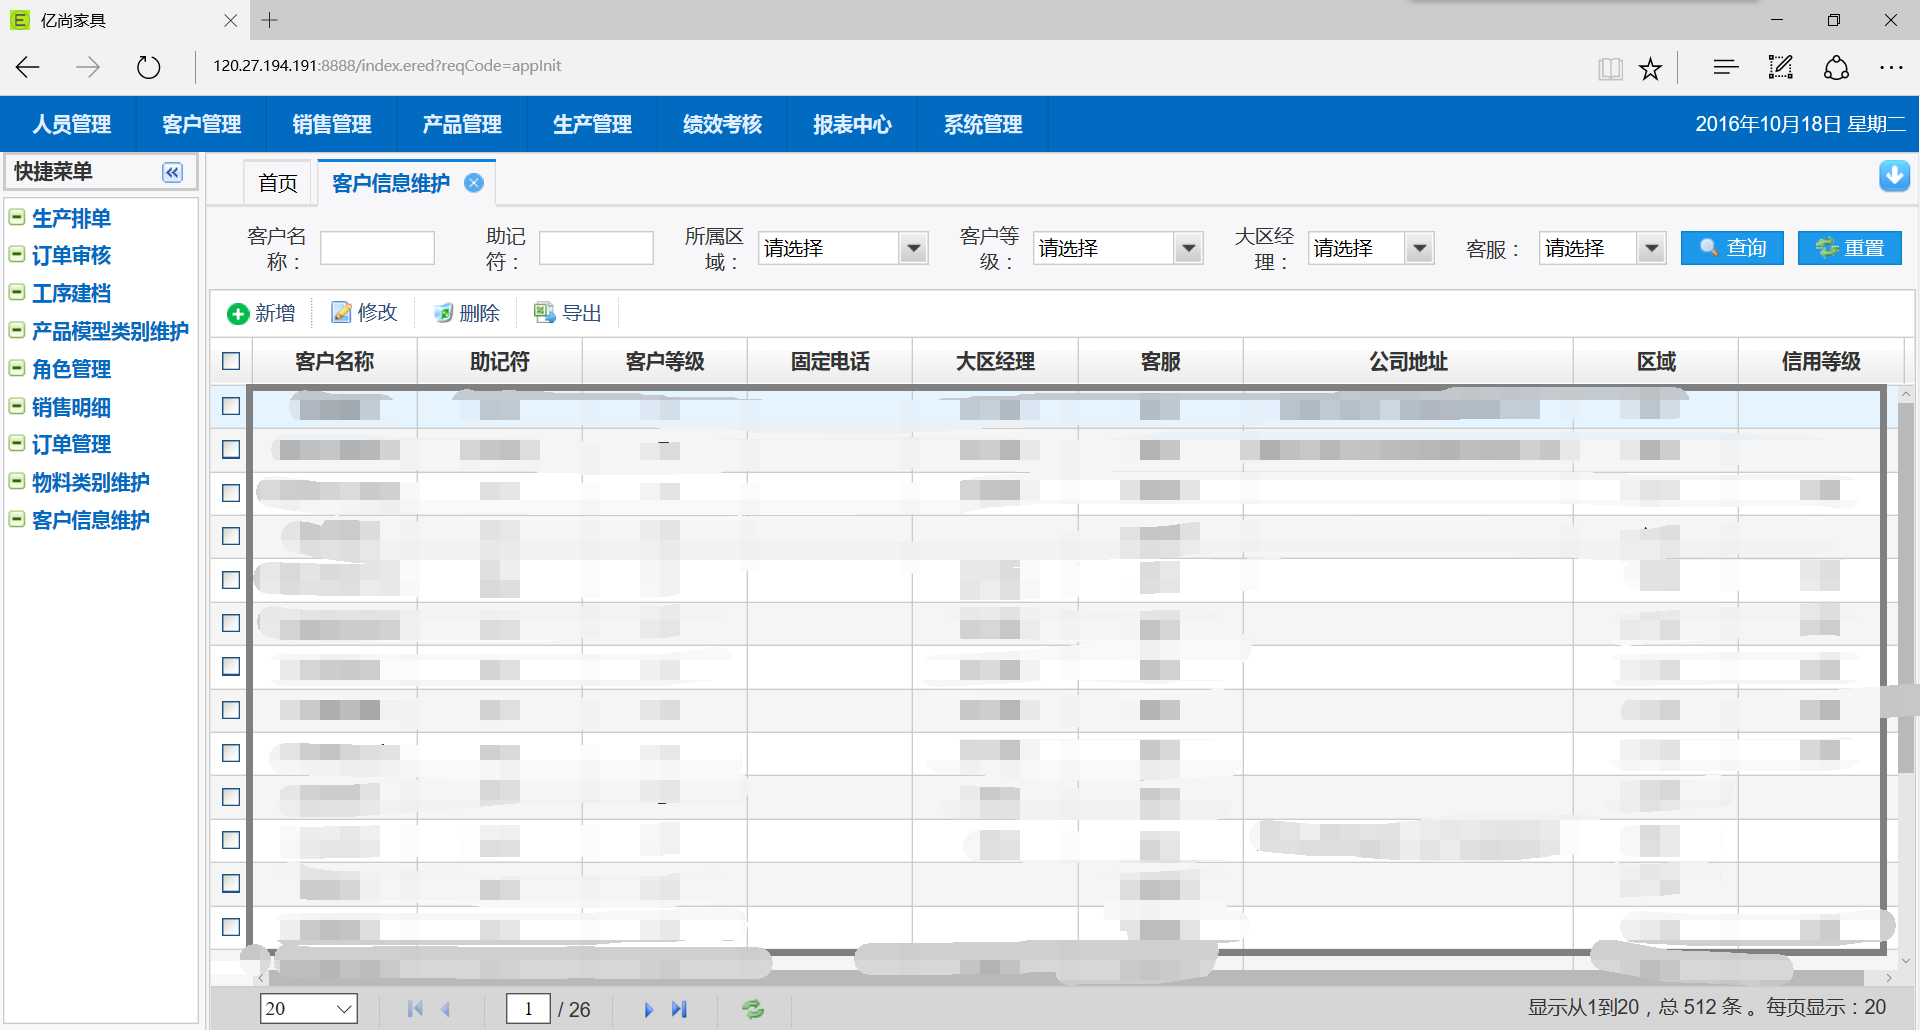Click the 导出 export icon
The width and height of the screenshot is (1920, 1030).
pos(545,314)
